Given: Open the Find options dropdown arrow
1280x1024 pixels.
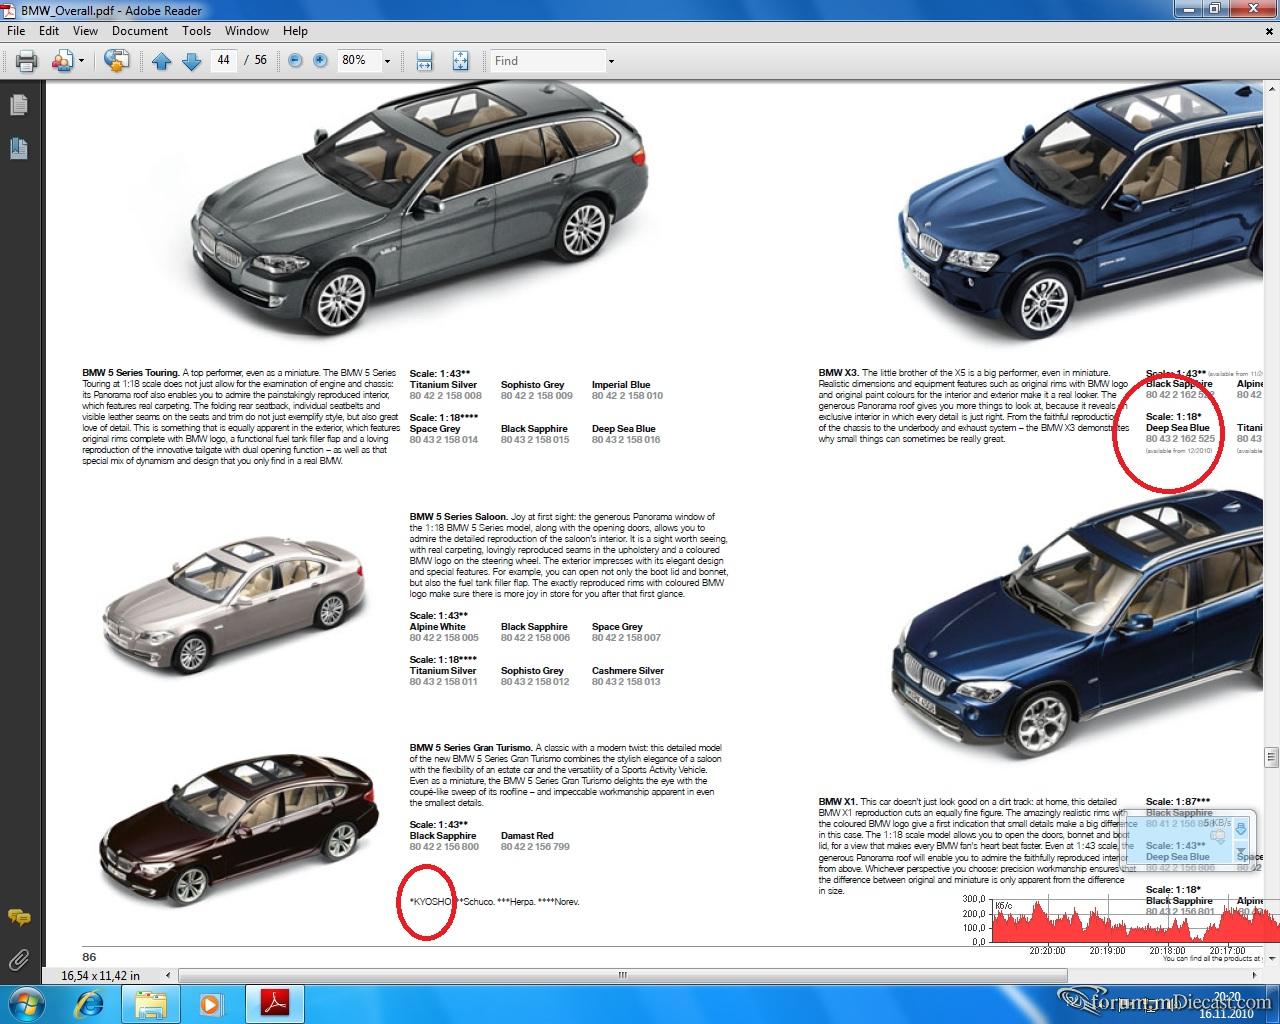Looking at the screenshot, I should click(611, 61).
